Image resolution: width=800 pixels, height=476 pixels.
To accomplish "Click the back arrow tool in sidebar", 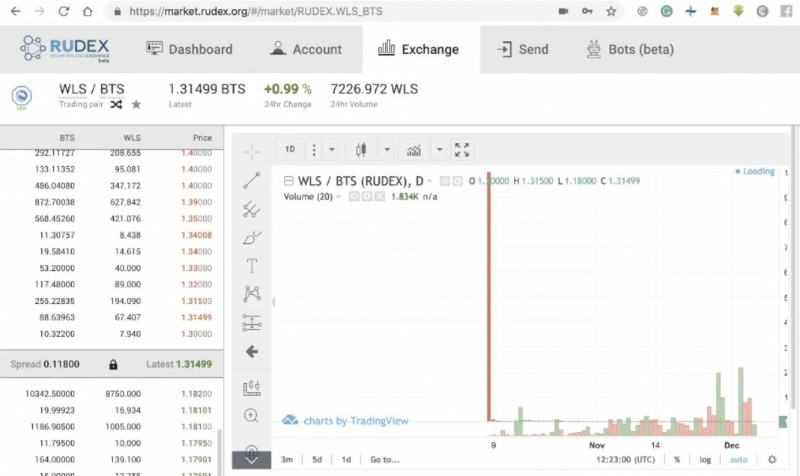I will (x=252, y=352).
